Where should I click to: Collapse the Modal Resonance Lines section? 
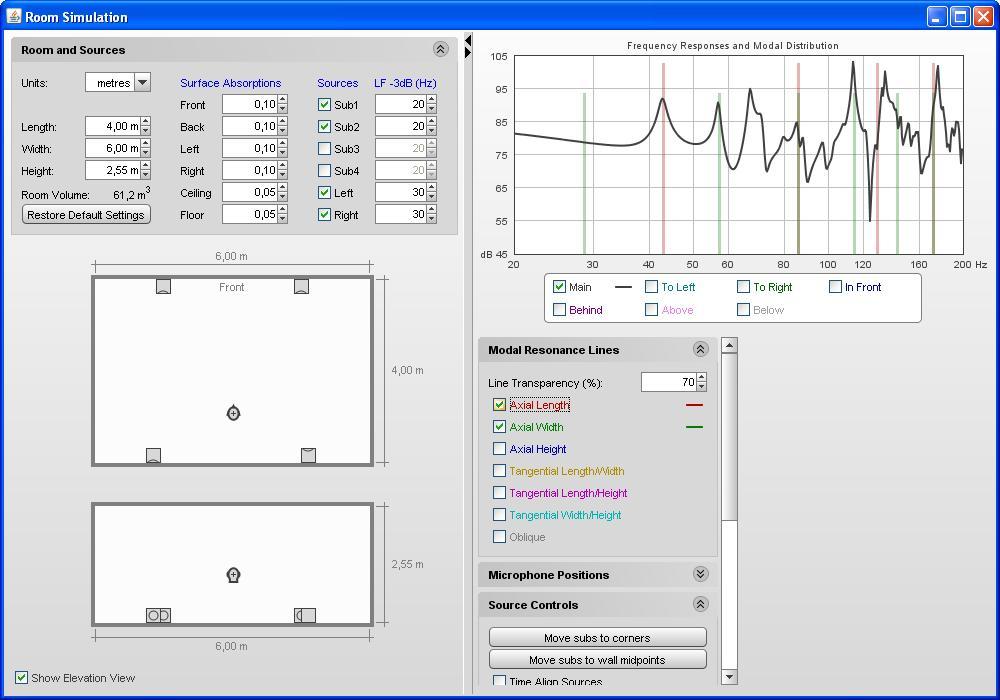(700, 350)
